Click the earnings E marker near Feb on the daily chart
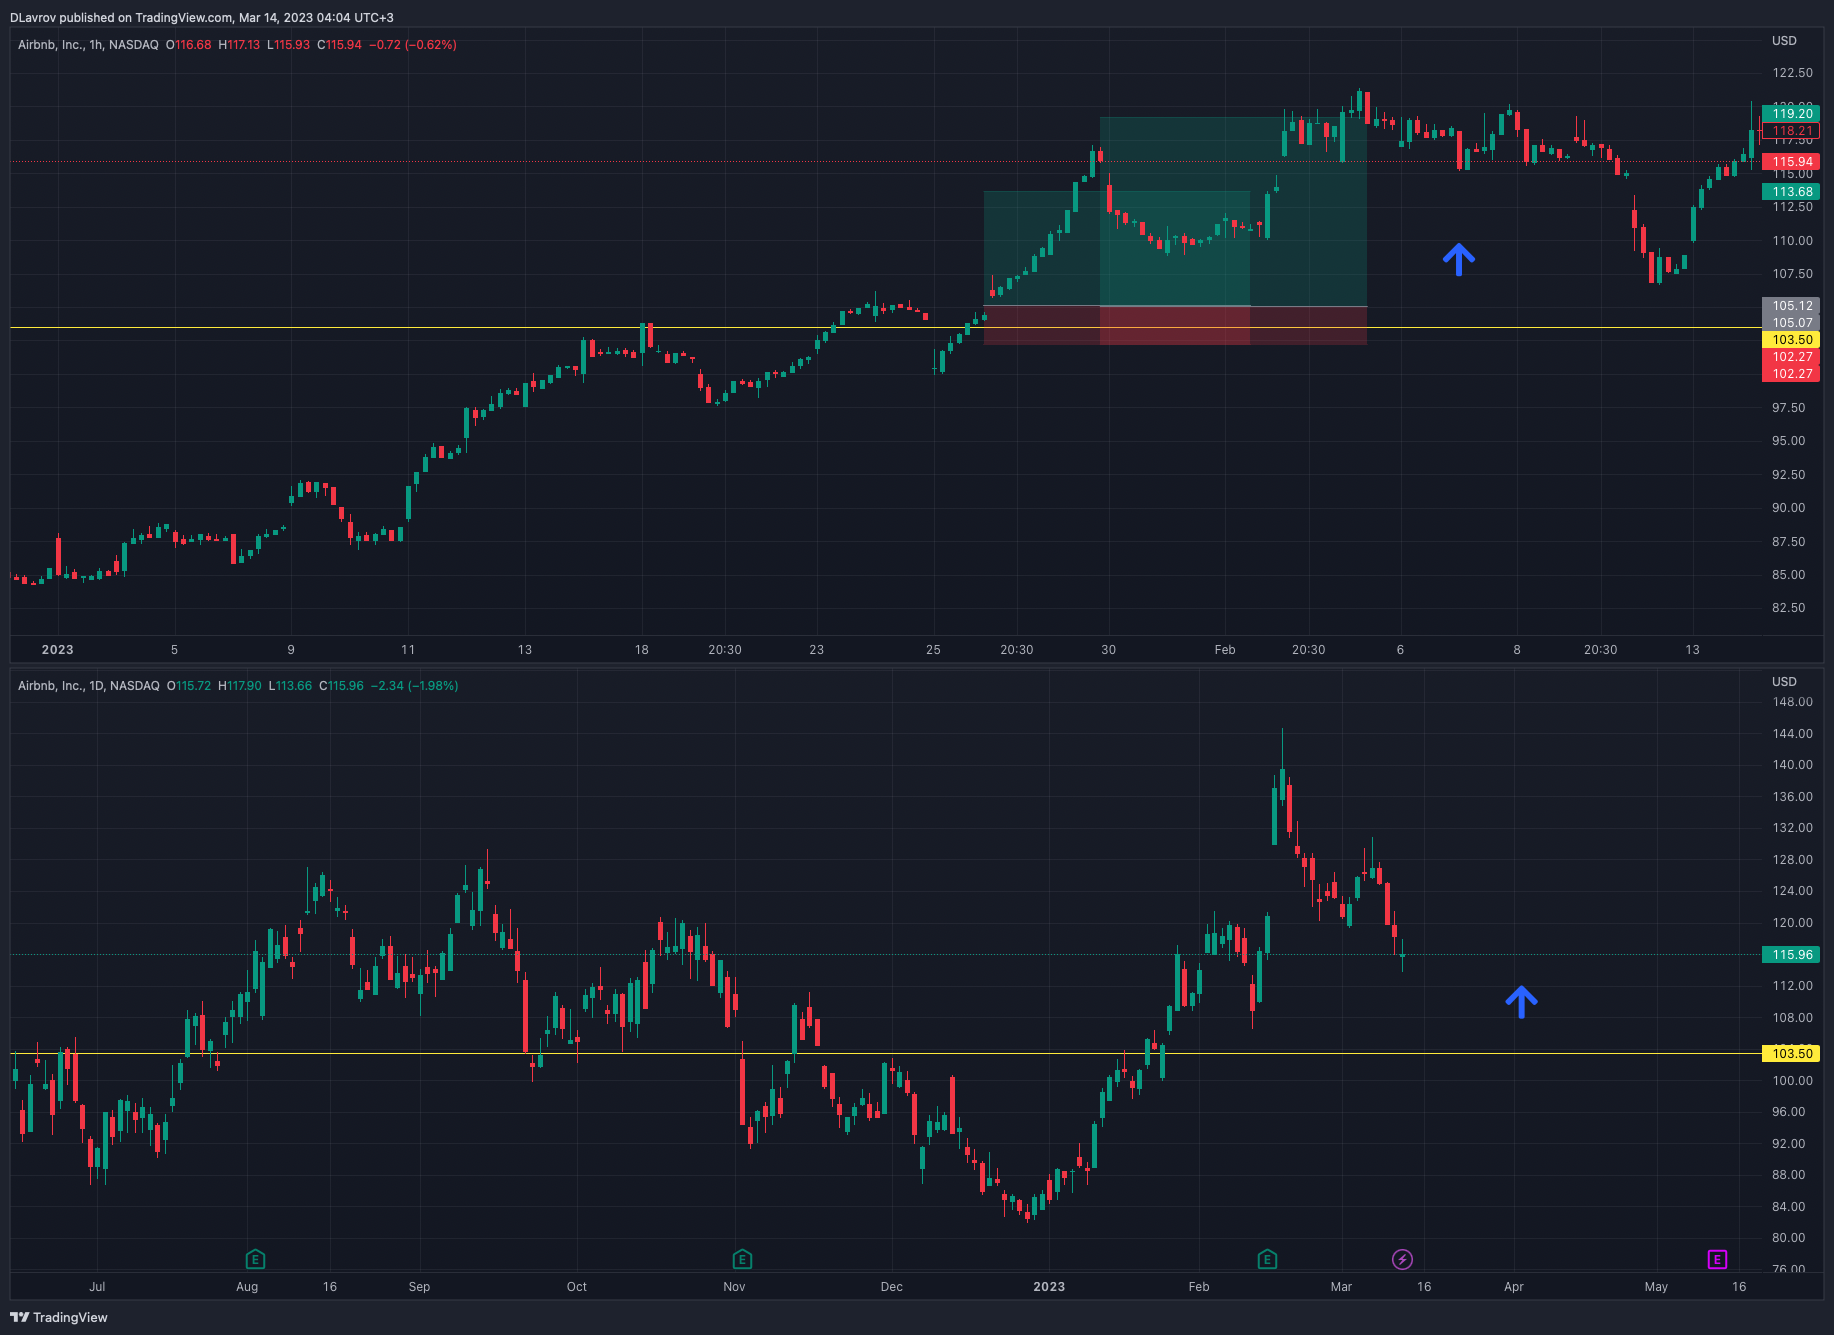 tap(1267, 1259)
